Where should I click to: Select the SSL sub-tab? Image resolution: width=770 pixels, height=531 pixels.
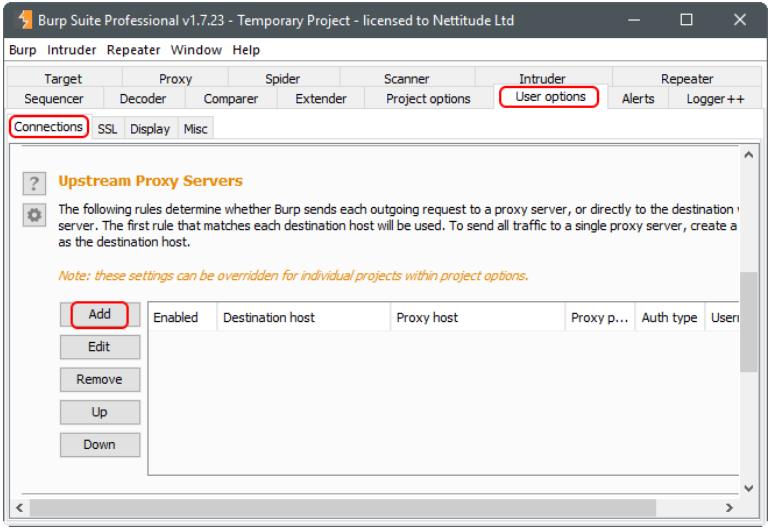tap(107, 129)
